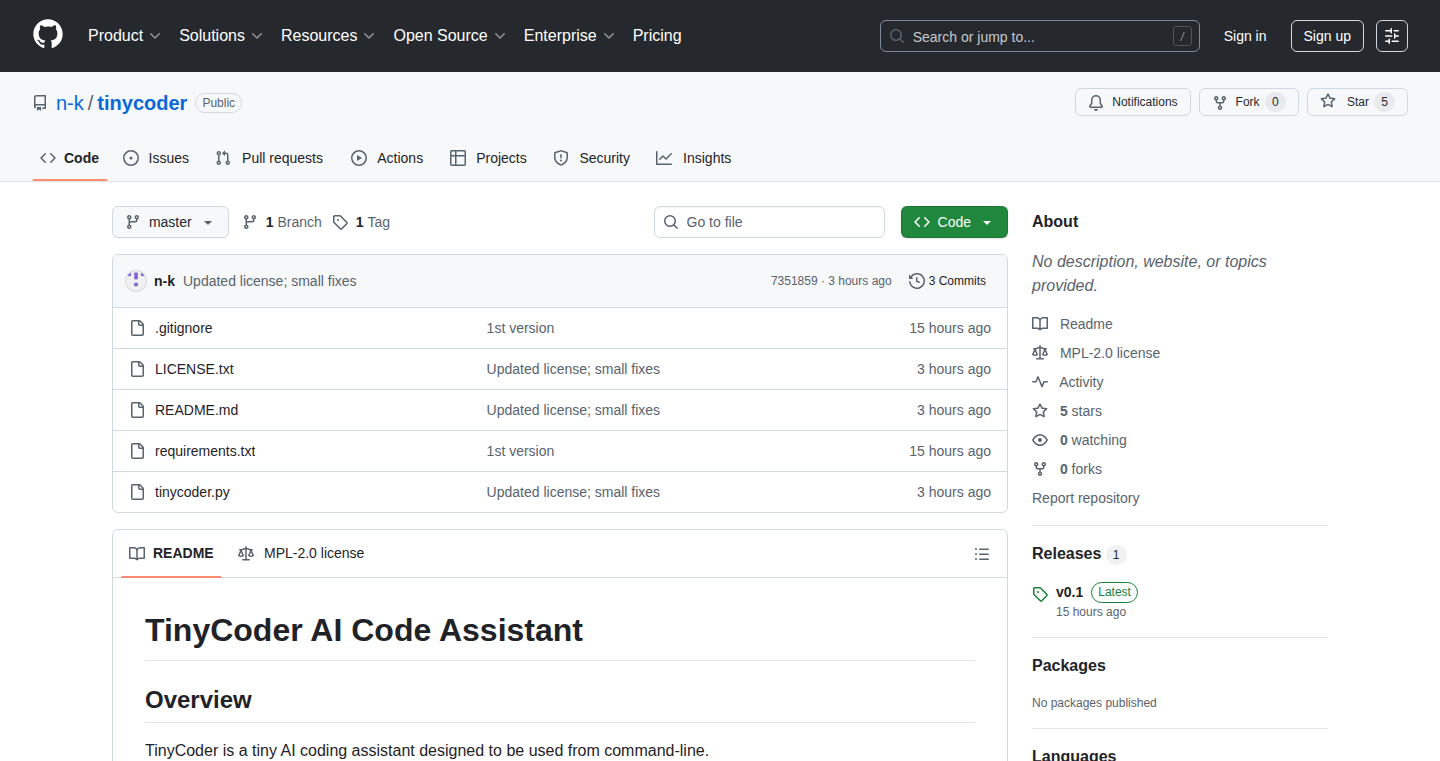Viewport: 1440px width, 761px height.
Task: Click the repository icon beside n-k
Action: point(40,103)
